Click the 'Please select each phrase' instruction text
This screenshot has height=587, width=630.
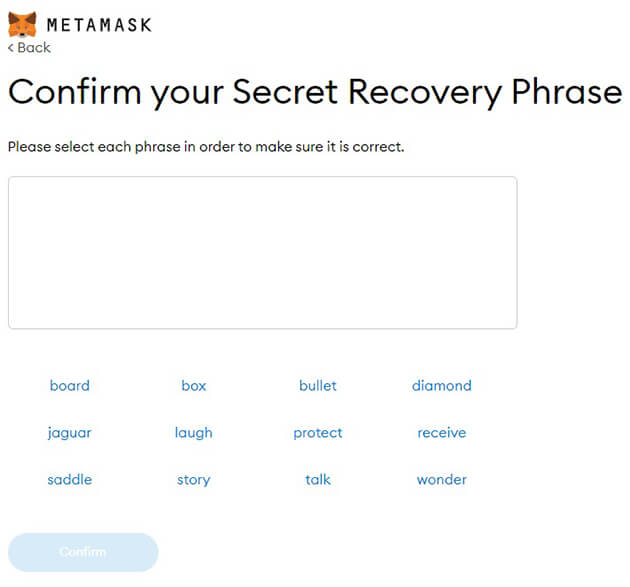(x=205, y=147)
